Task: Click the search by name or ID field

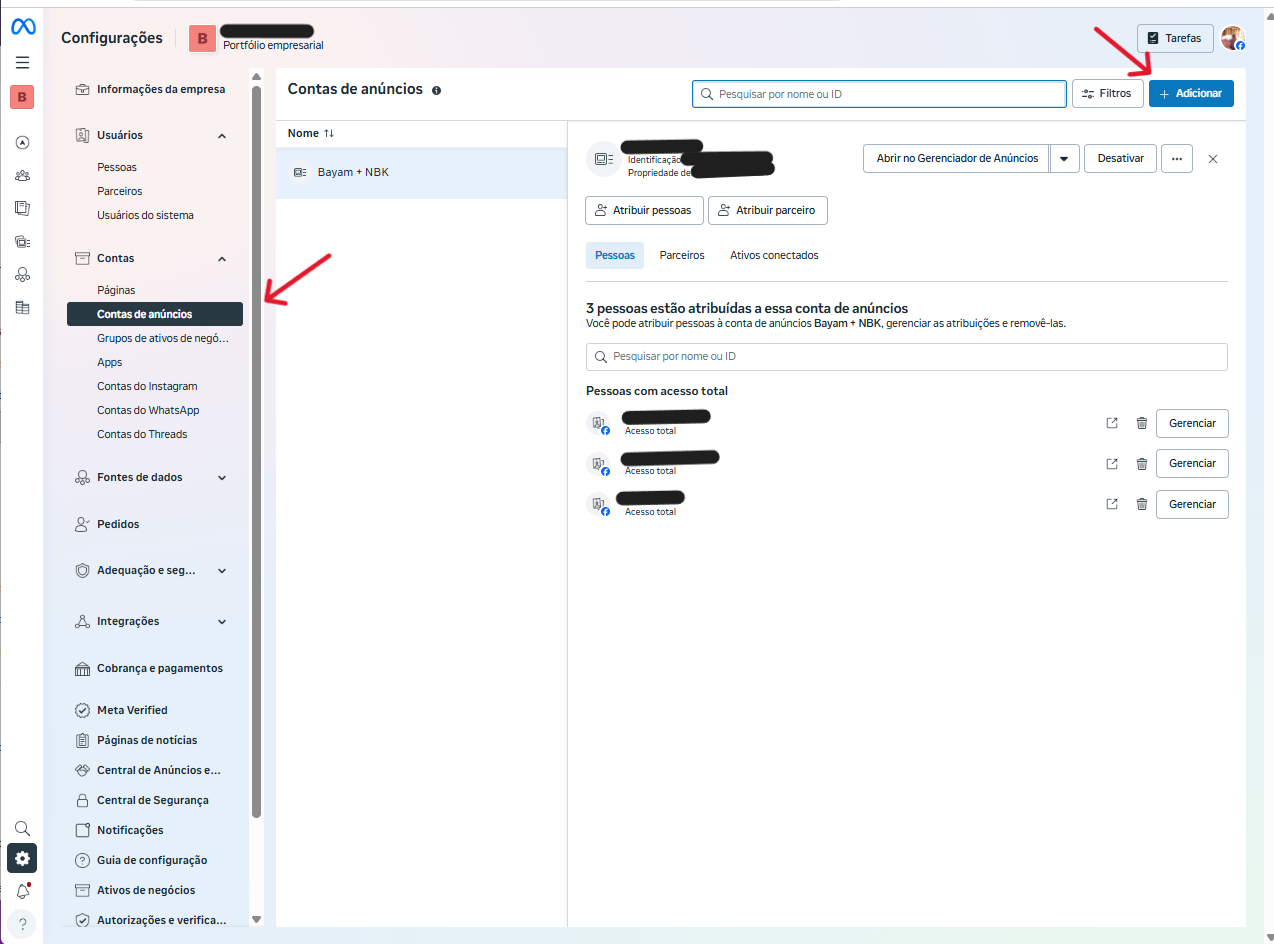Action: coord(879,94)
